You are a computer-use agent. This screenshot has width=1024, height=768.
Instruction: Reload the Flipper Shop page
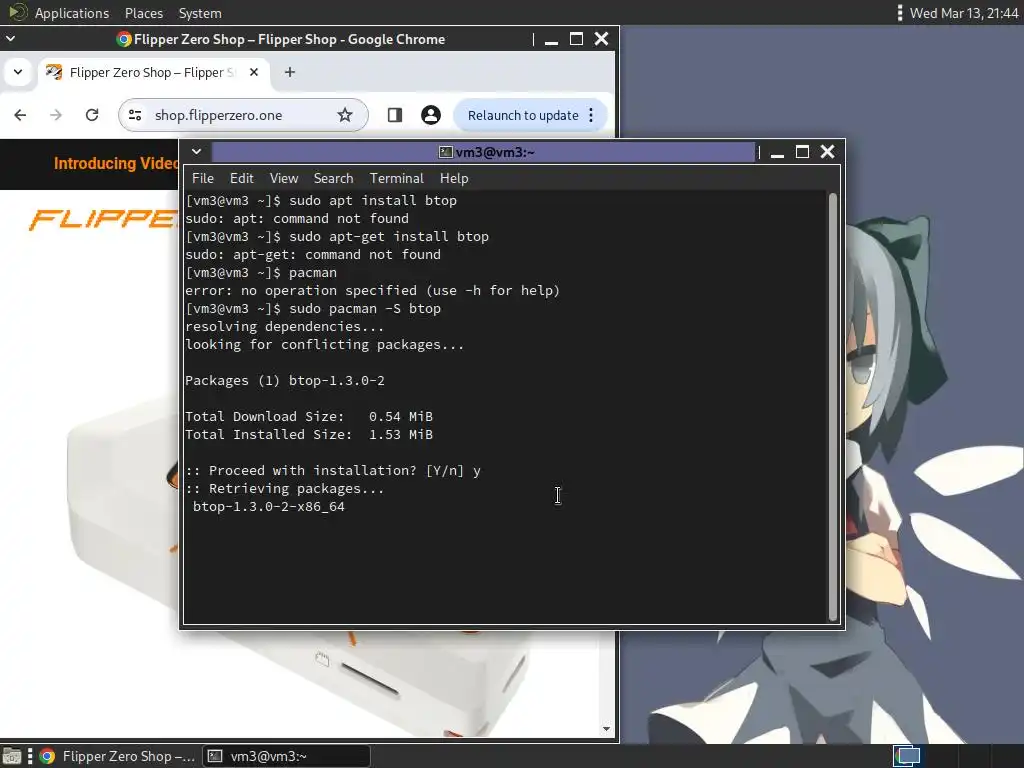[92, 115]
